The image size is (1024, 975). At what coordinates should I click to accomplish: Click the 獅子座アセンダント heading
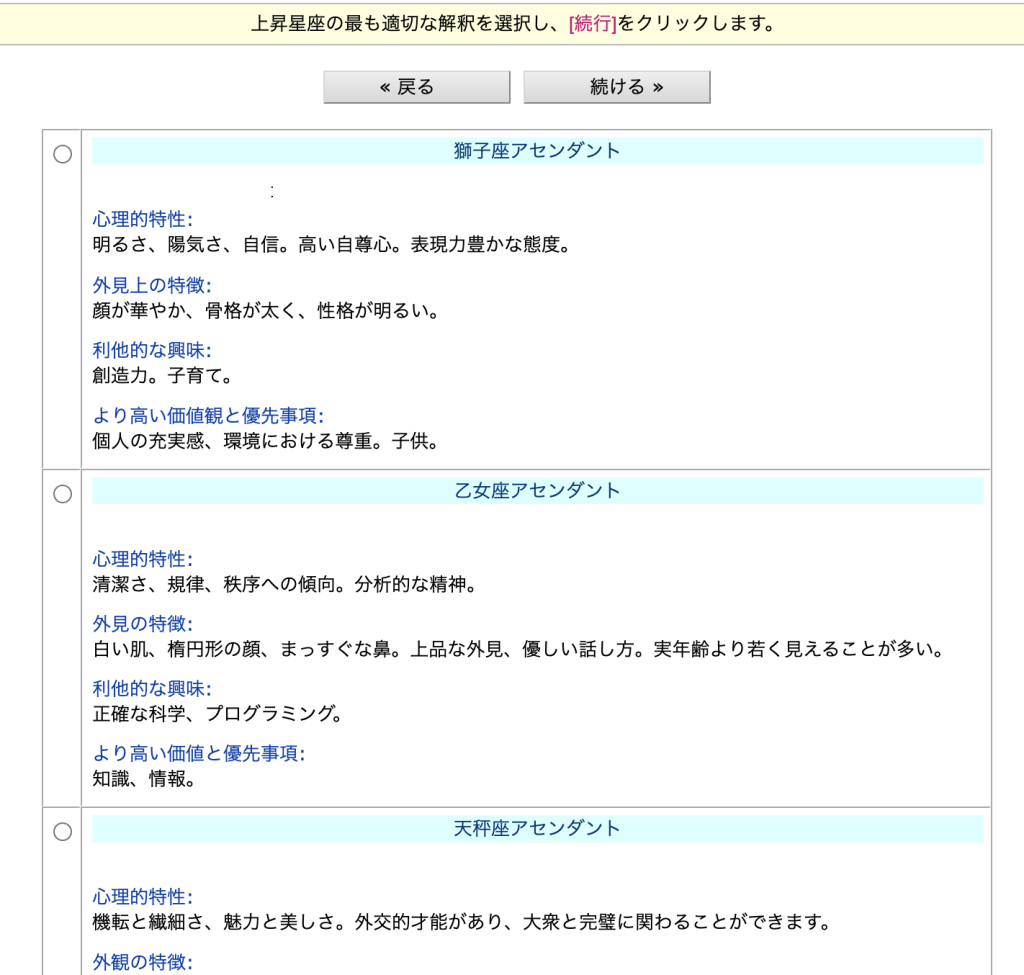(537, 151)
